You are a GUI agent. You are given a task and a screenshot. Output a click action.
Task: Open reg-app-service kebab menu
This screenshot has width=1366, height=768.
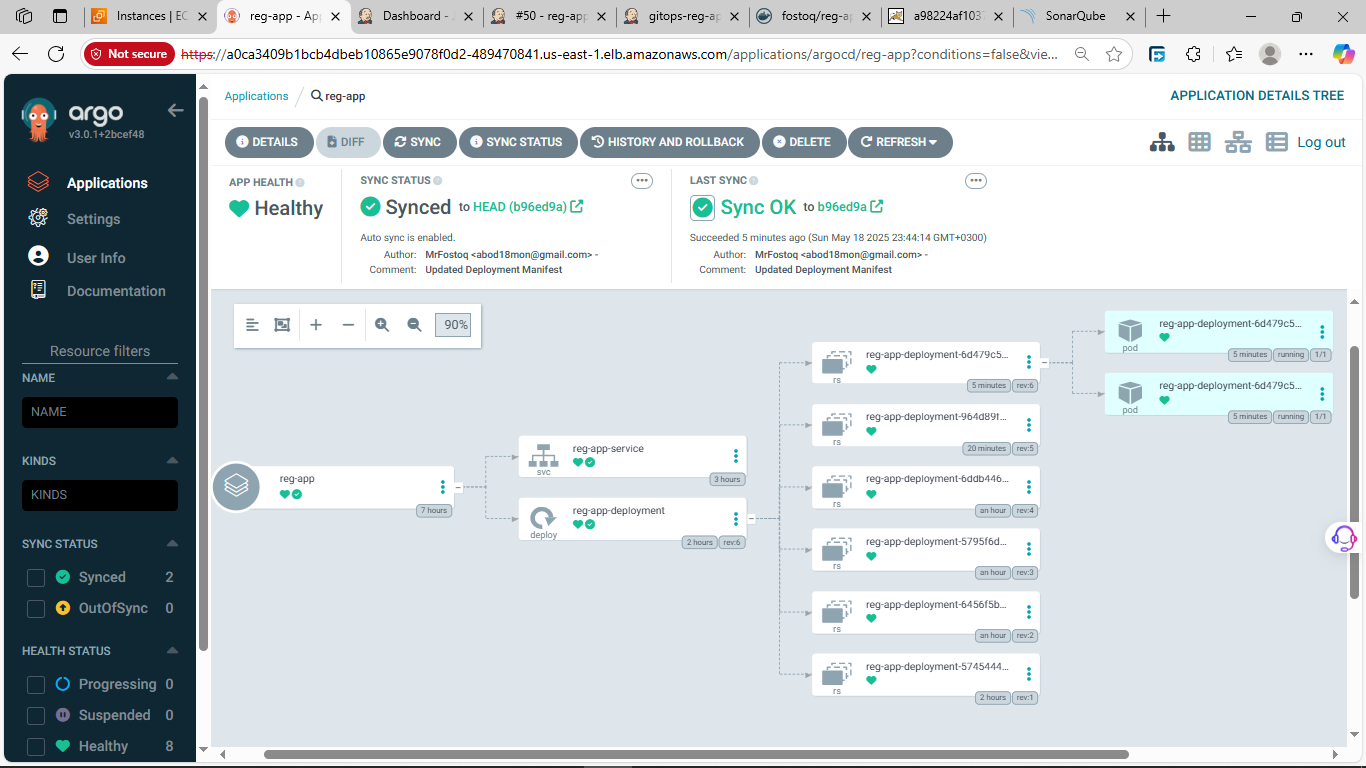(x=736, y=456)
